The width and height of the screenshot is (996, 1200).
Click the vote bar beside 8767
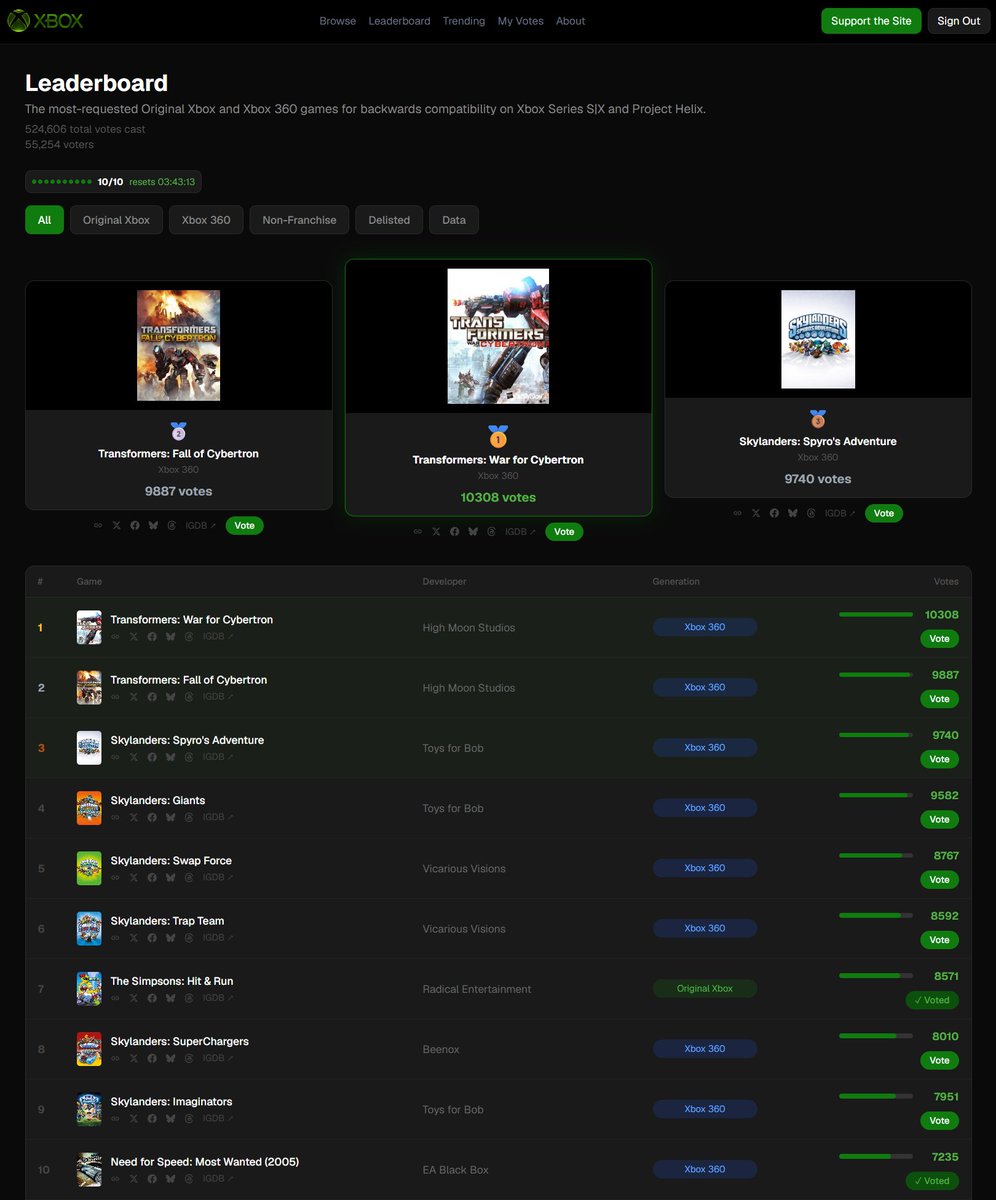[x=876, y=855]
